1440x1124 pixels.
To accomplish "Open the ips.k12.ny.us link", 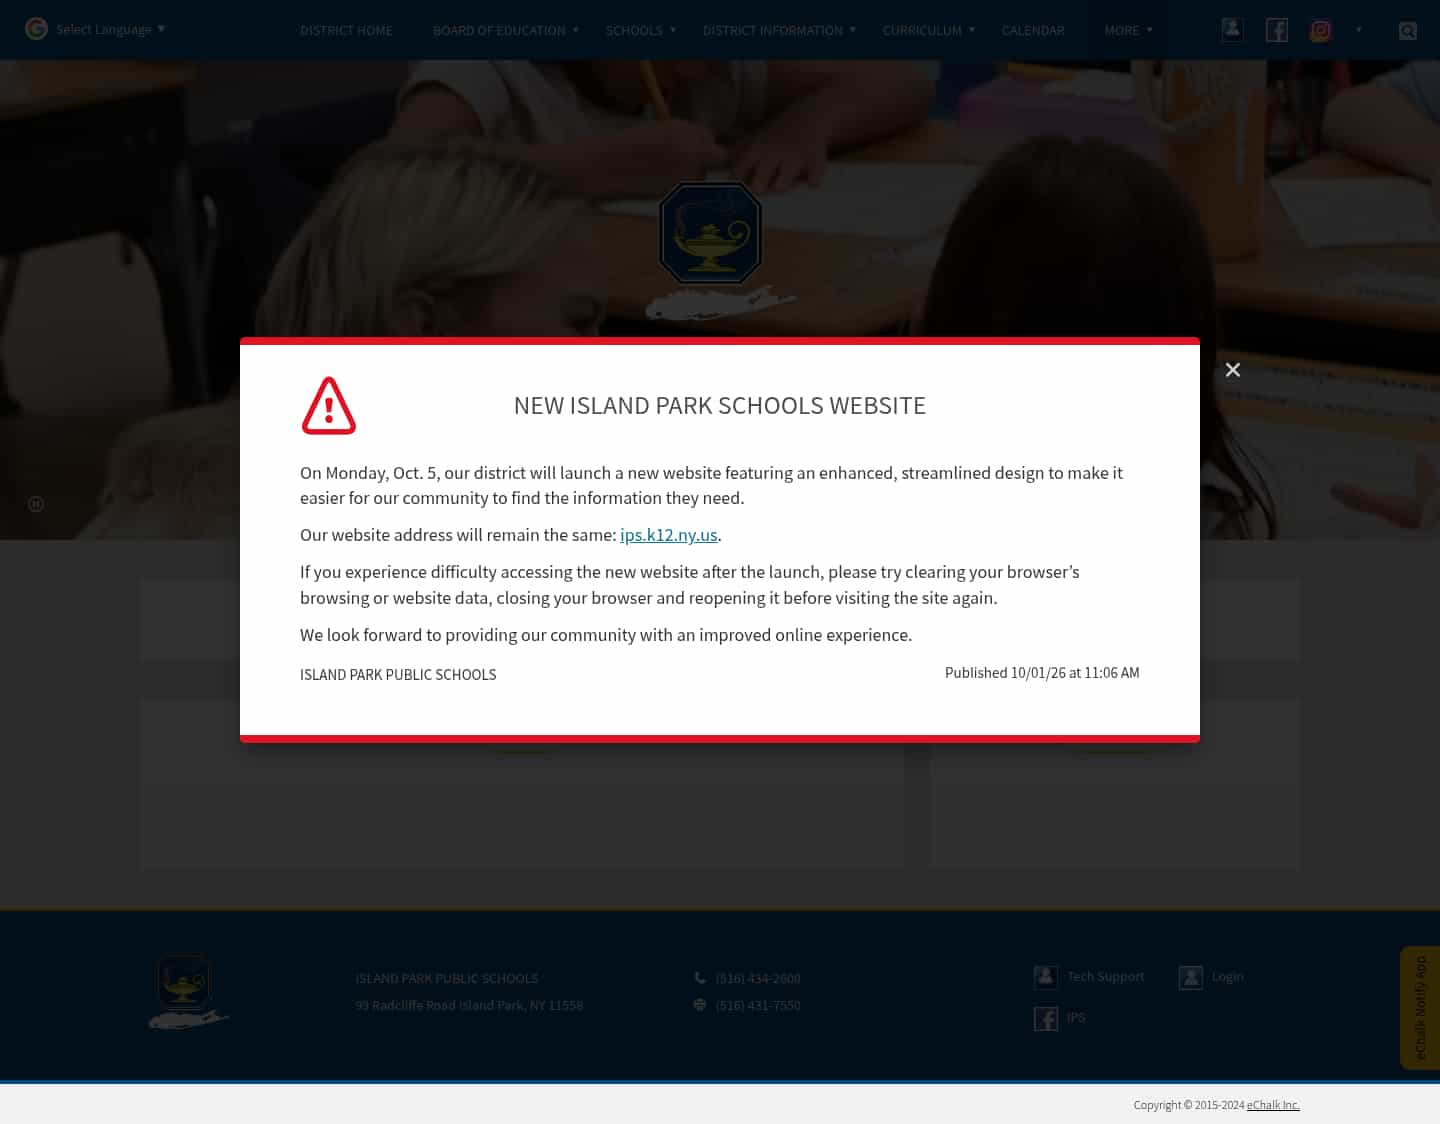I will pos(669,535).
